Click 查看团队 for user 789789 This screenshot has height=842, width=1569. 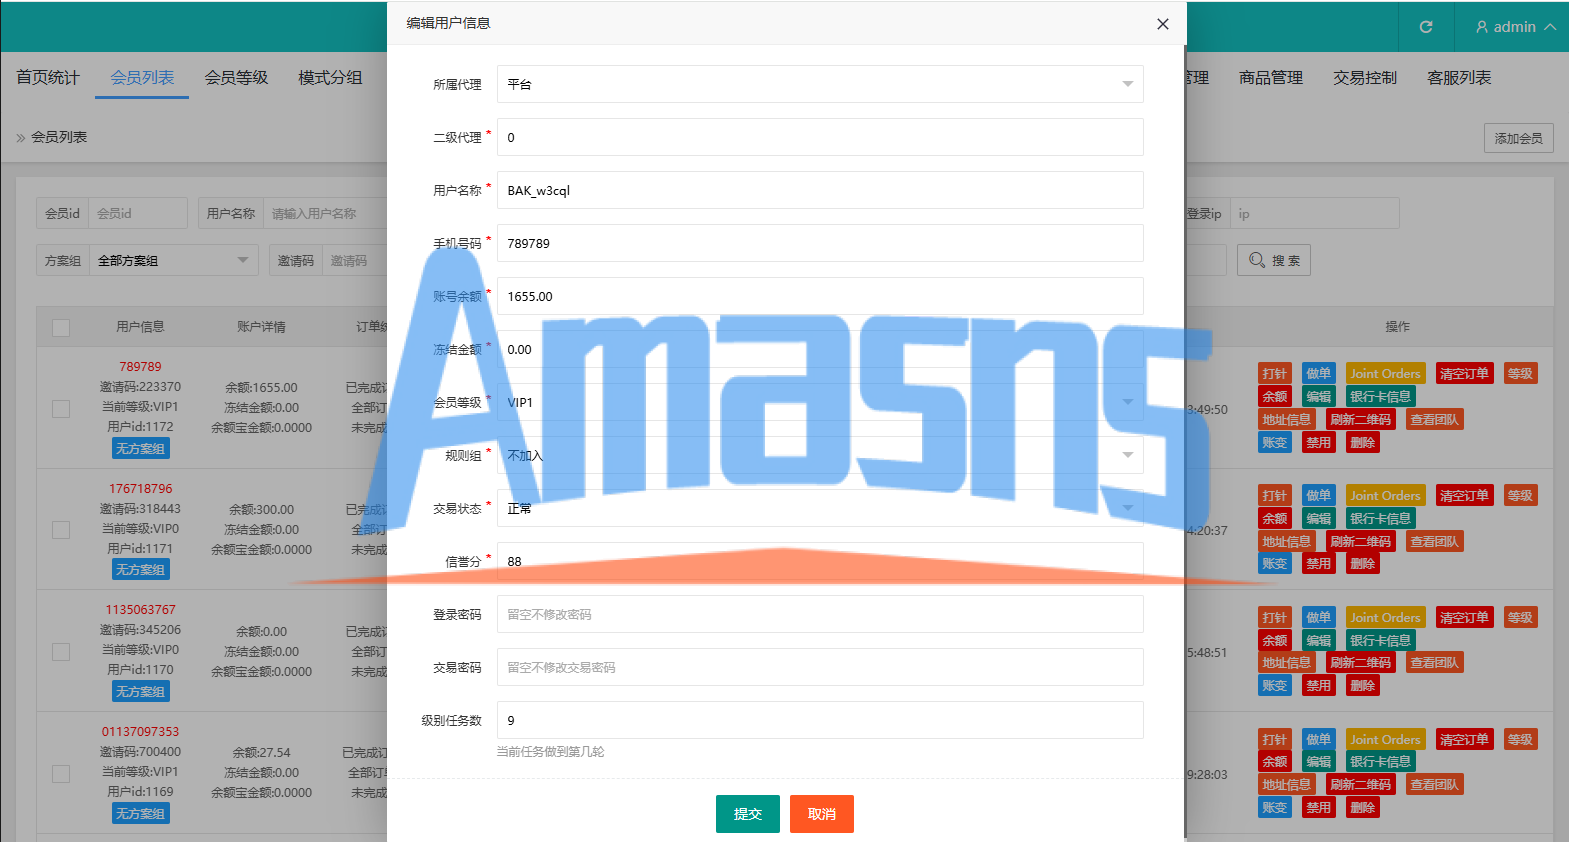pos(1435,420)
